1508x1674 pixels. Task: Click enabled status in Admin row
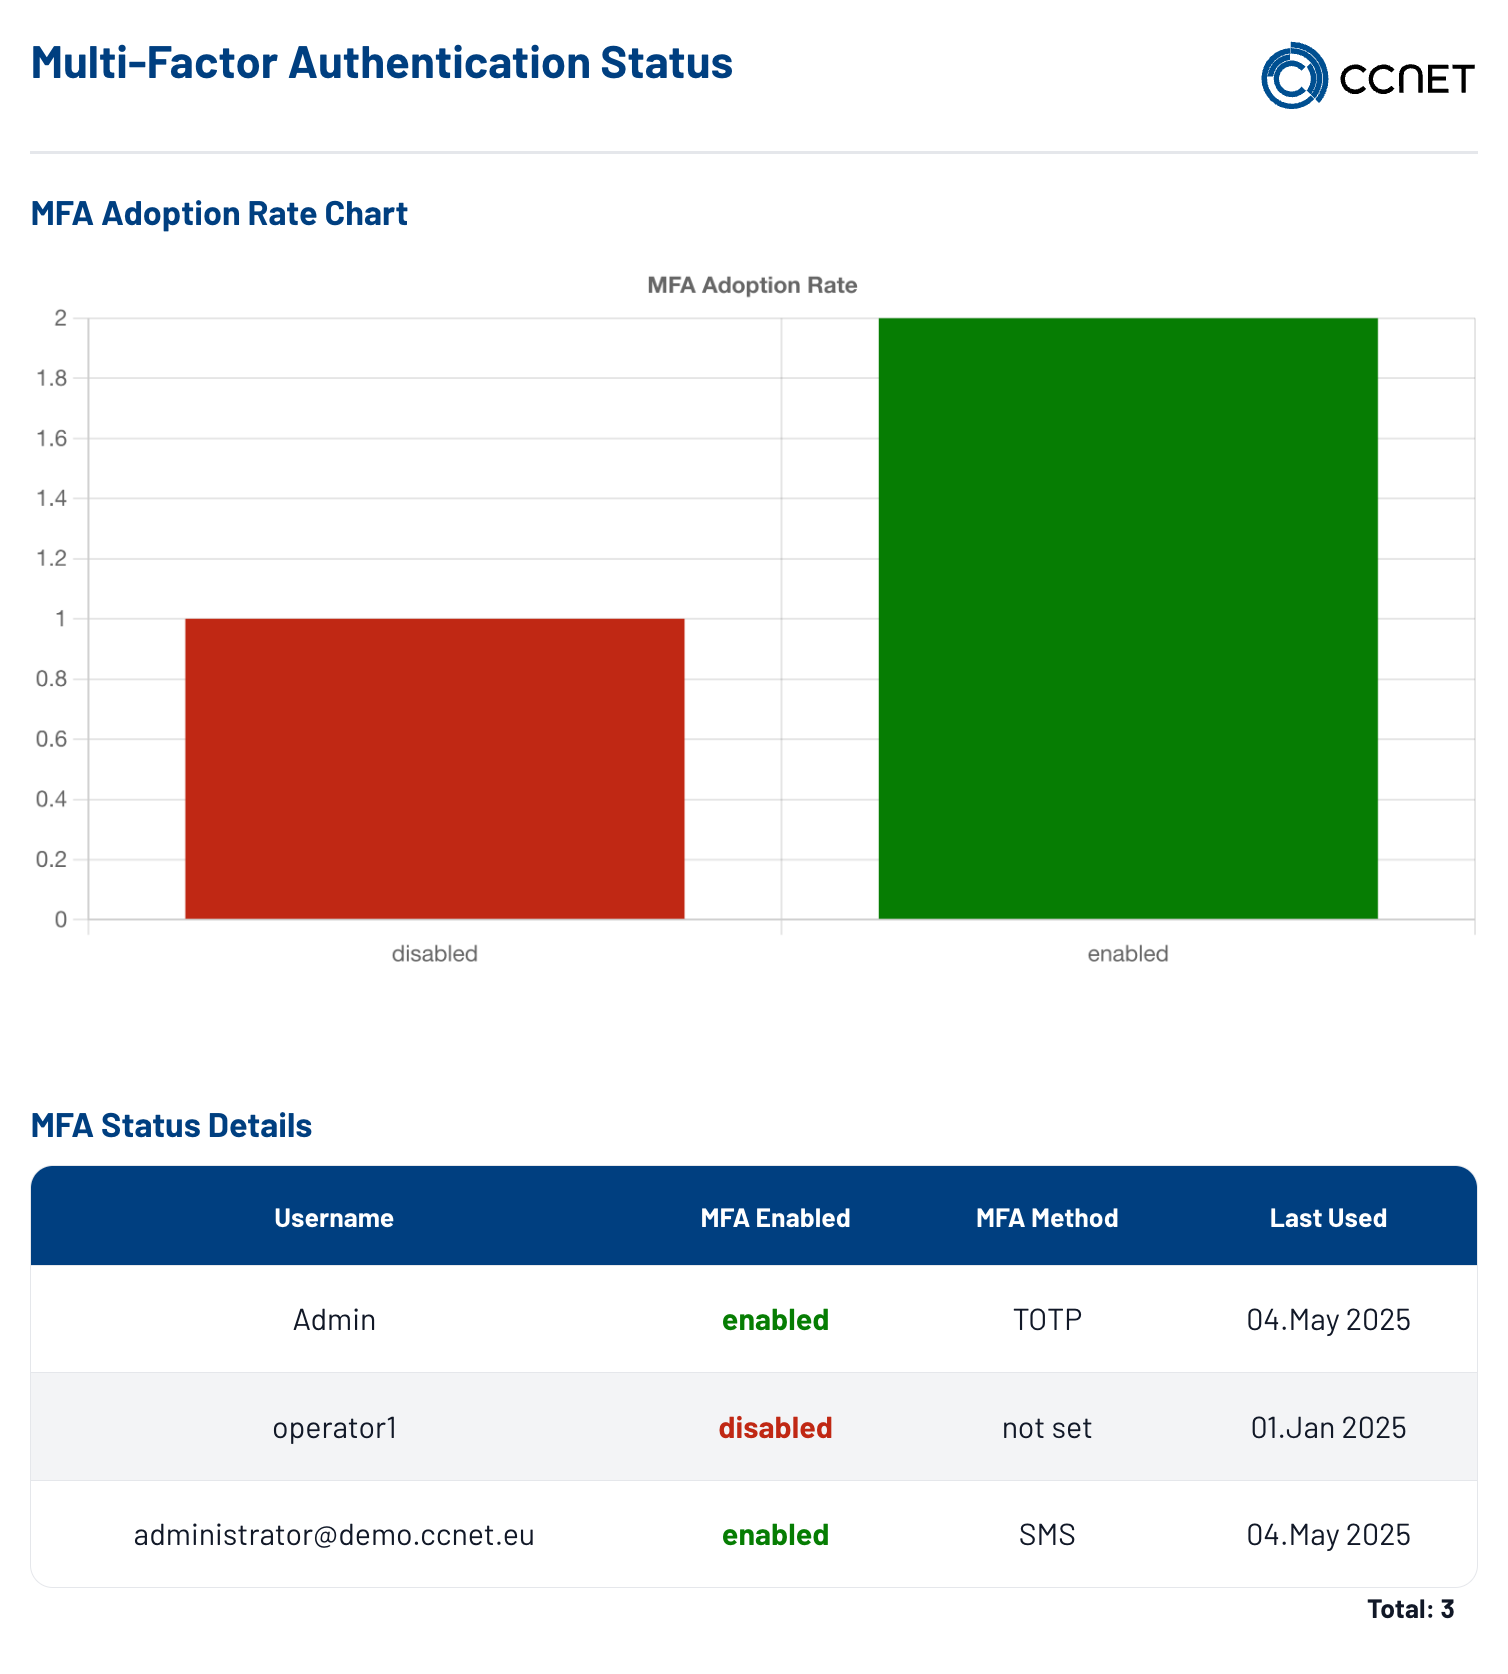(775, 1320)
